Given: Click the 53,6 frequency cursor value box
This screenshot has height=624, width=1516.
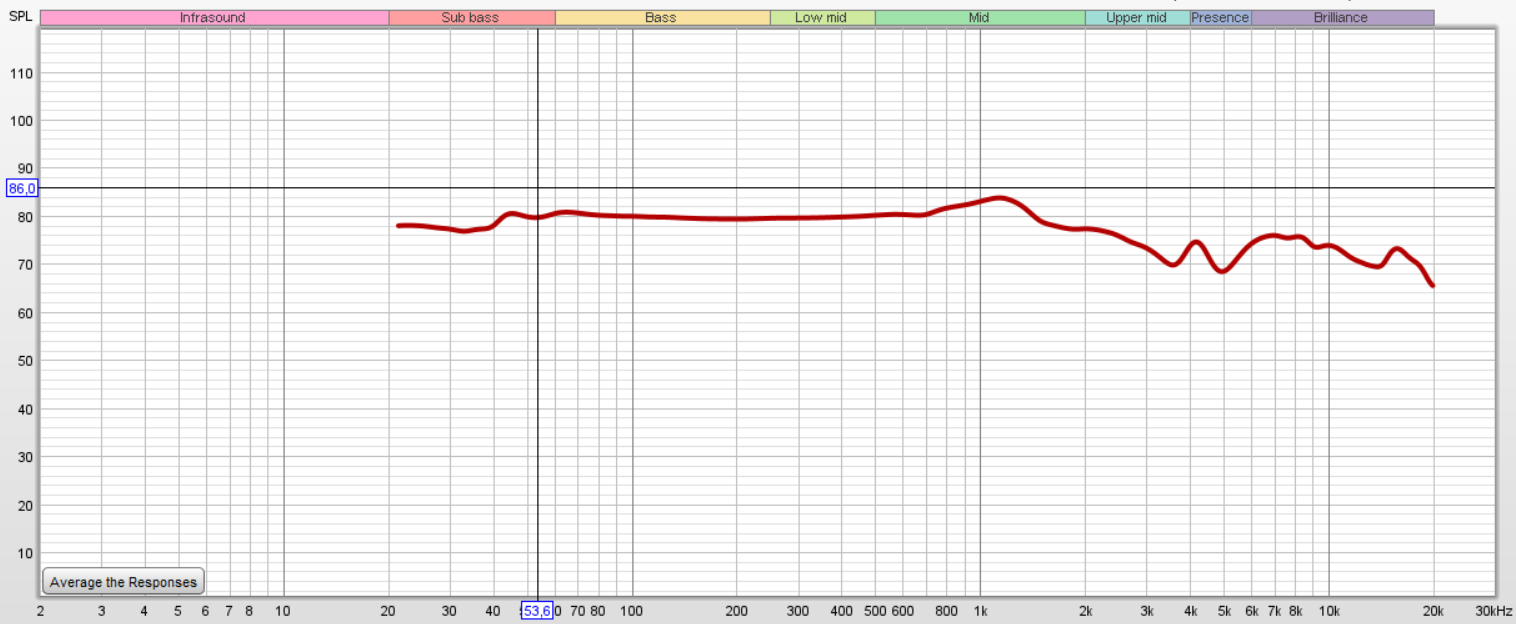Looking at the screenshot, I should point(536,611).
